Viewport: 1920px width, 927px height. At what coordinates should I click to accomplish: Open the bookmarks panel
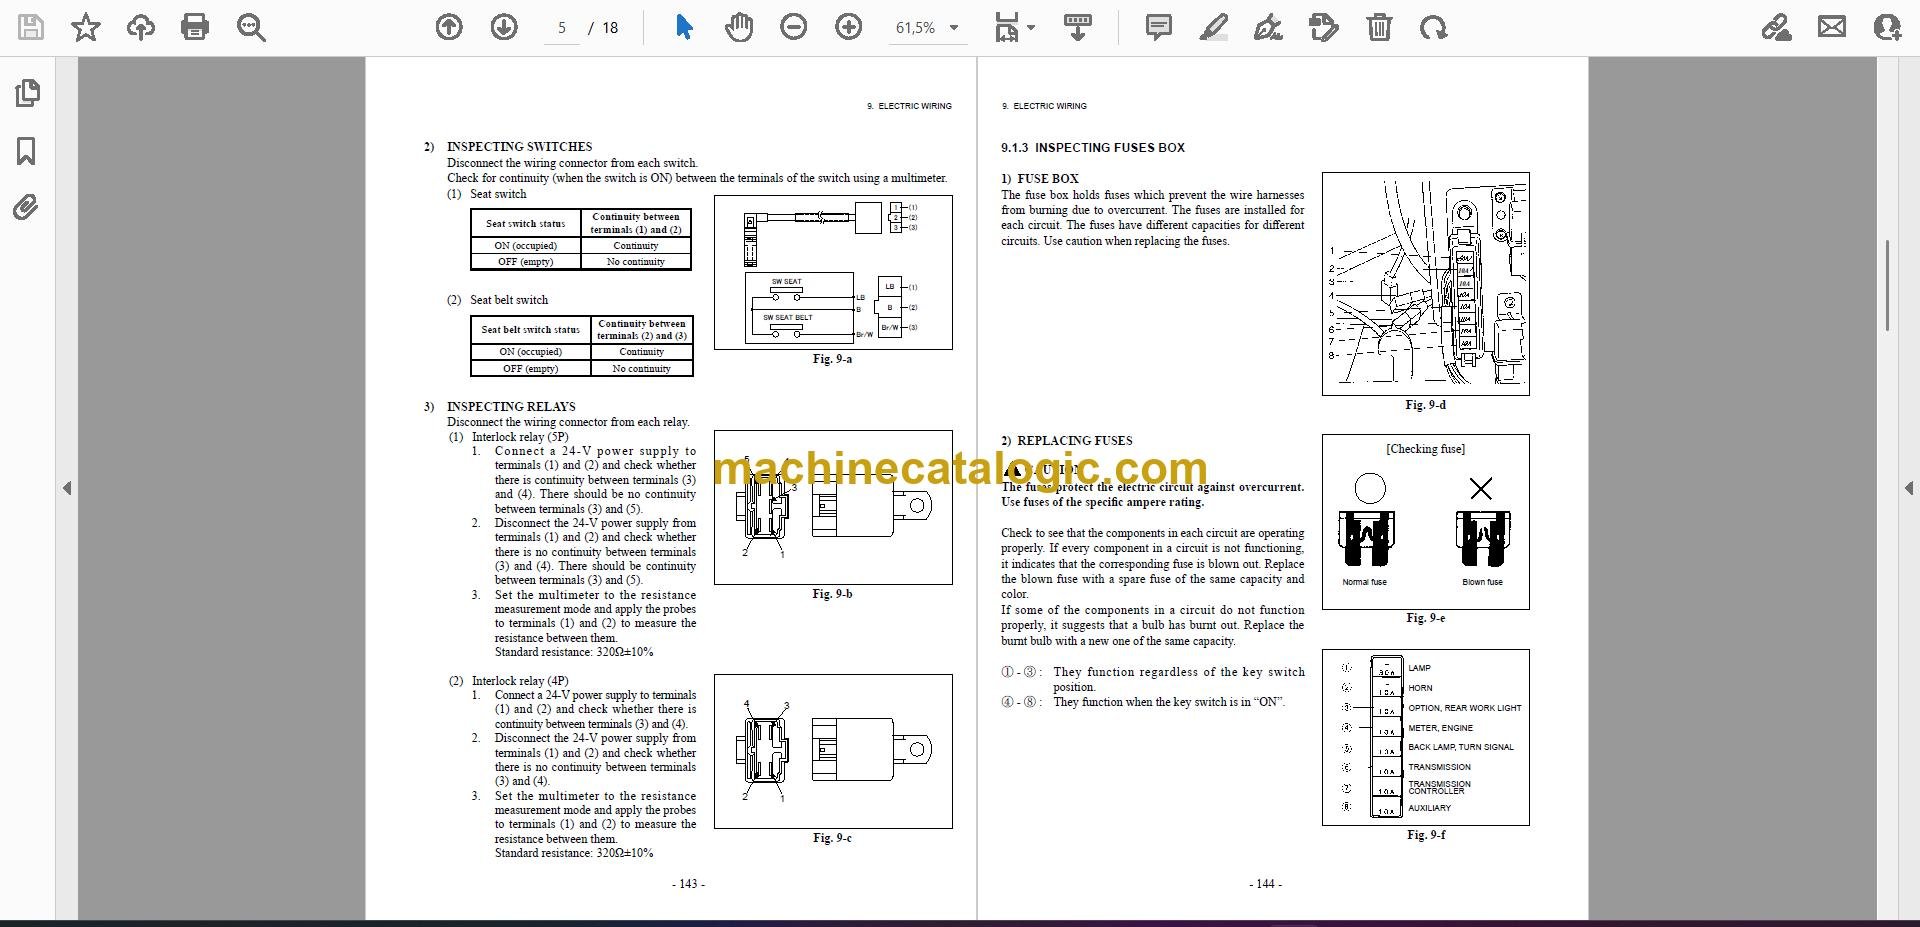click(x=27, y=151)
